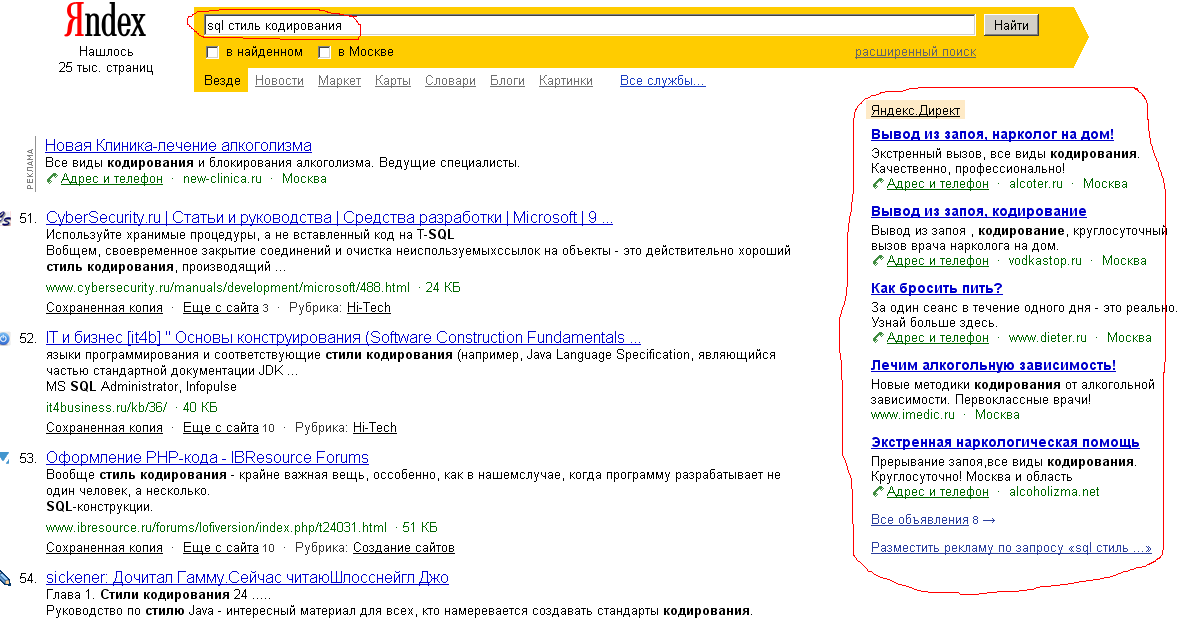Click the "new-clinica.ru" address text
The image size is (1180, 619).
[222, 179]
